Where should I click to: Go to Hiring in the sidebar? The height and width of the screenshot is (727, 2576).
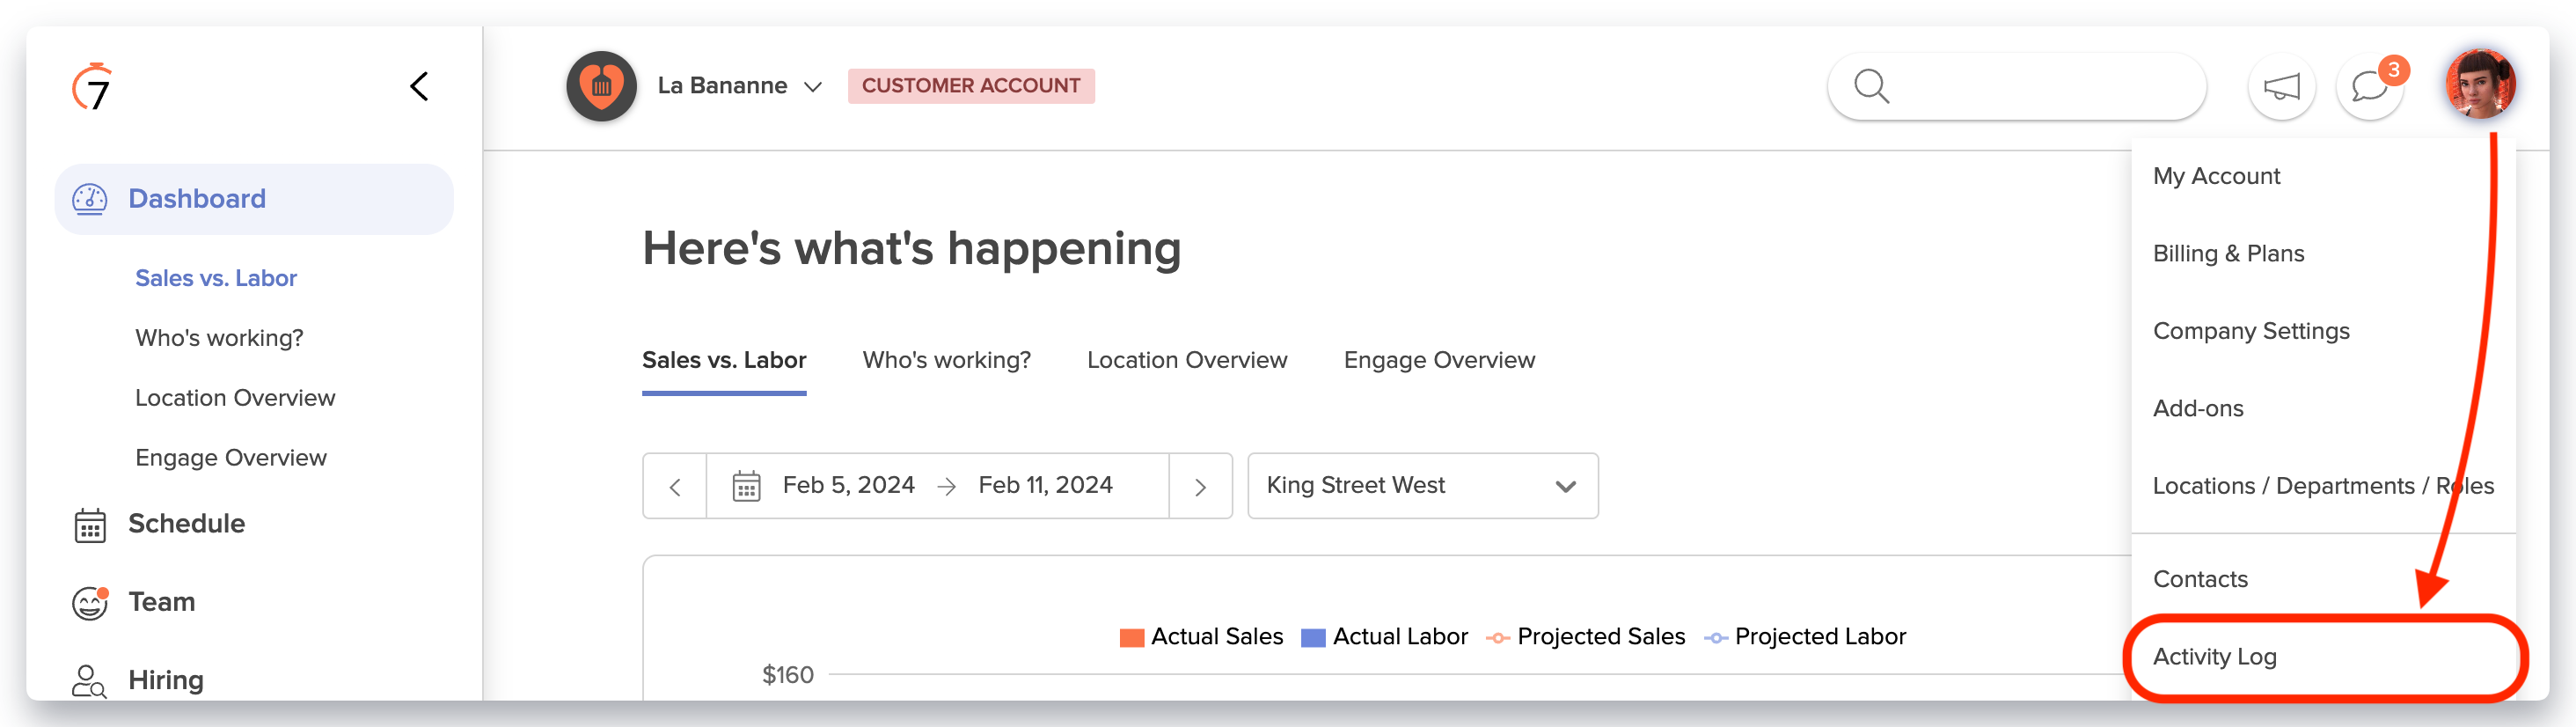pos(165,680)
